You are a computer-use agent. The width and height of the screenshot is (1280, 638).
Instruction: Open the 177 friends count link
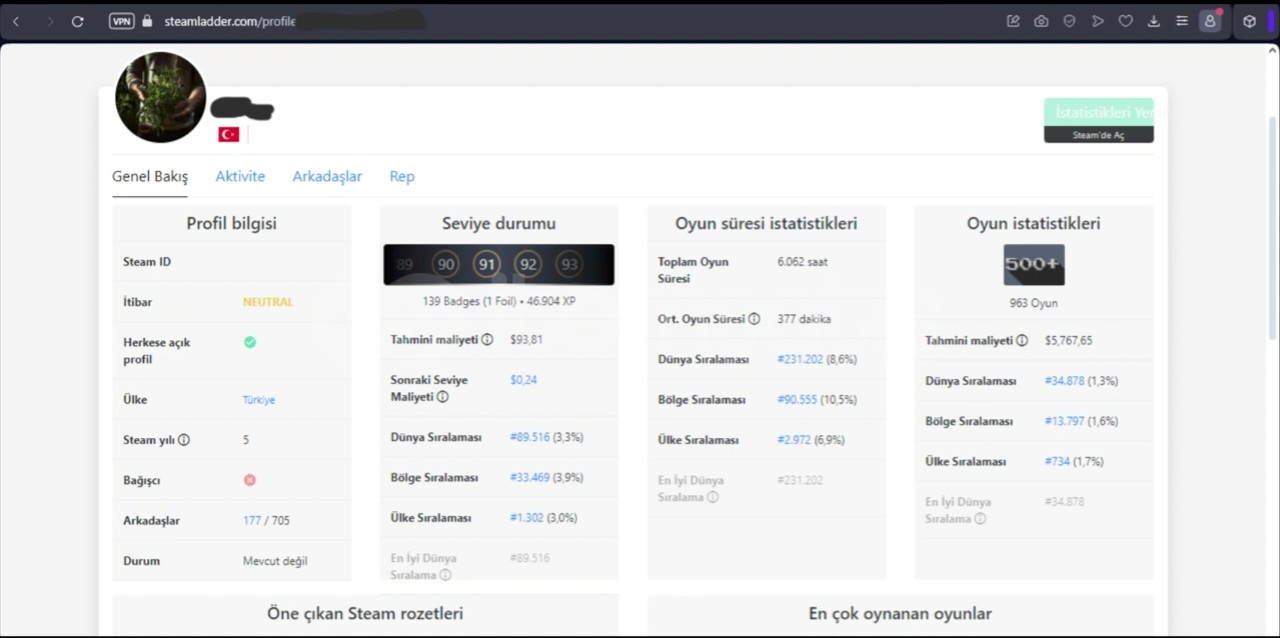(252, 521)
